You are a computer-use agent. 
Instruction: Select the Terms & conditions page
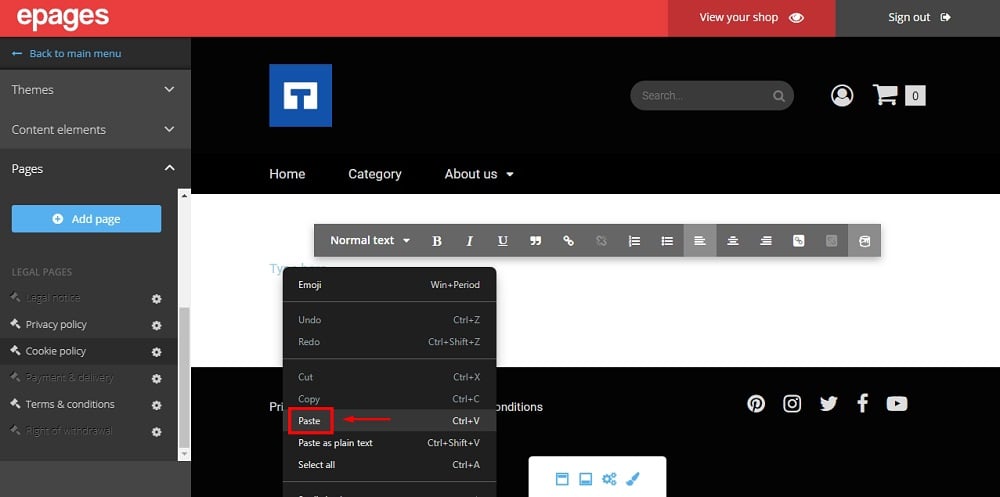tap(70, 404)
